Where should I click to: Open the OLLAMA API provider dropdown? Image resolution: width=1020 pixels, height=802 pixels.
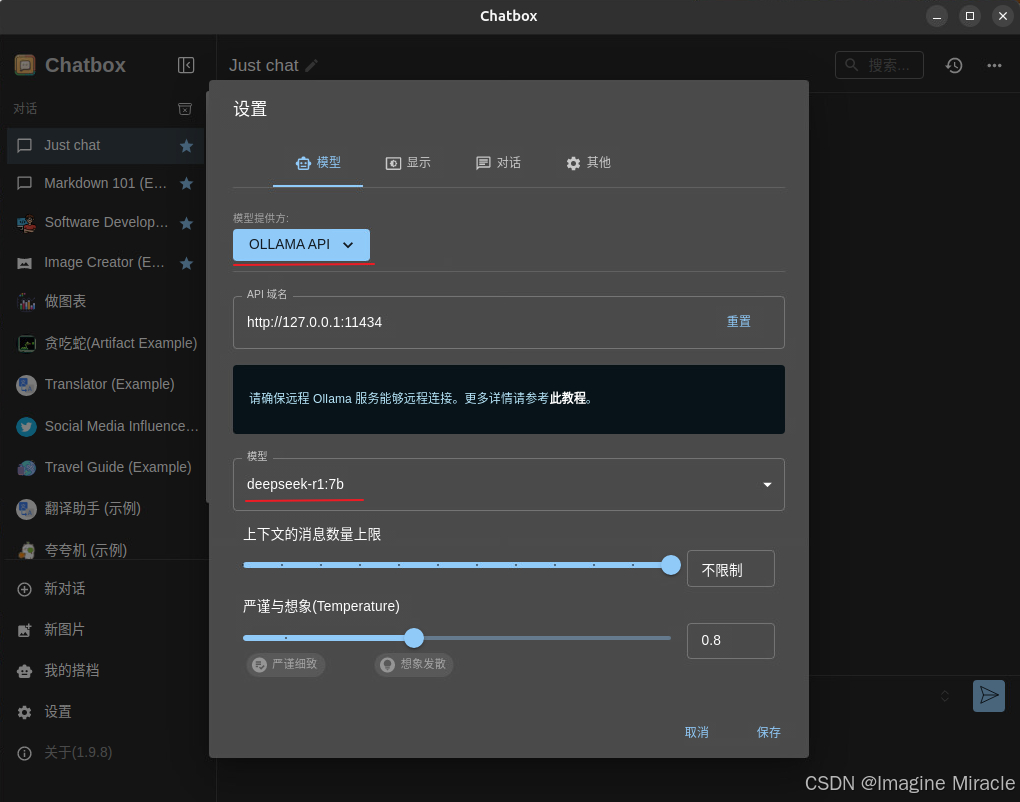[301, 244]
